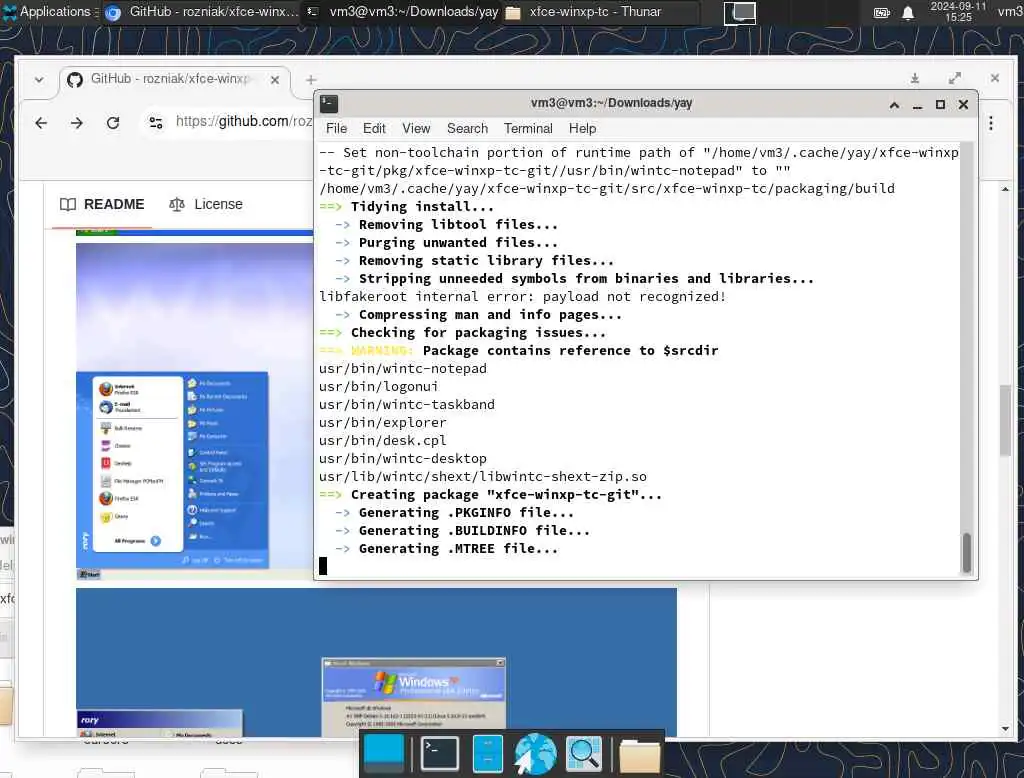Click the 'usr/bin/wintc-taskband' terminal line
Image resolution: width=1024 pixels, height=778 pixels.
click(407, 404)
